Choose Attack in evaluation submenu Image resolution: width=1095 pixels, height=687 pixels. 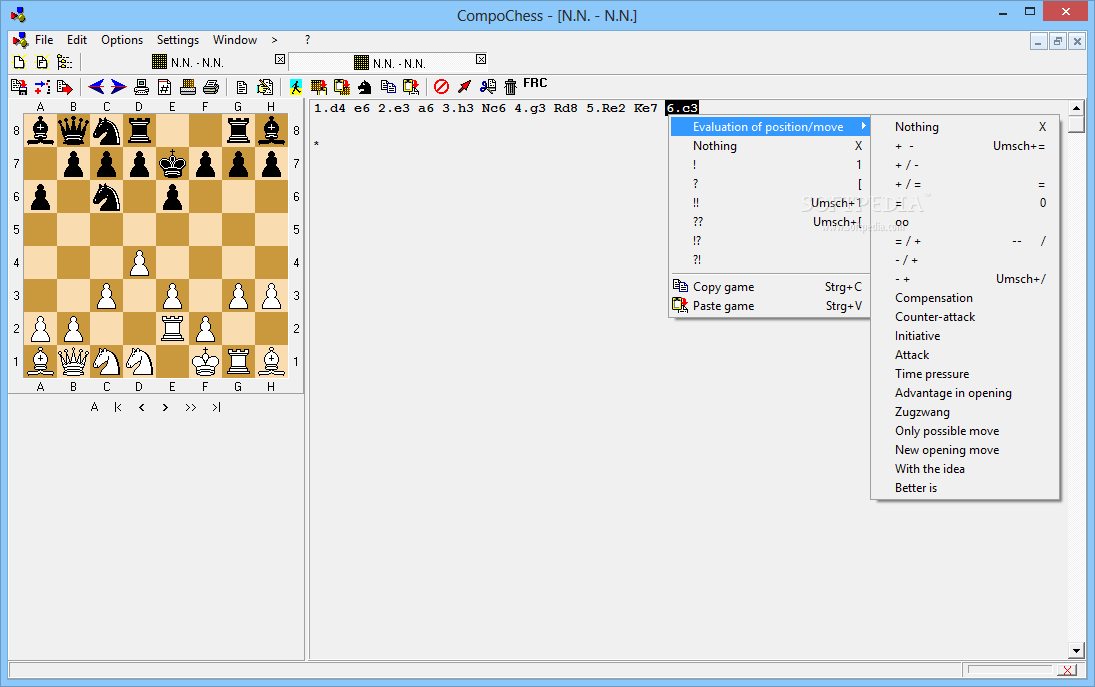tap(965, 355)
